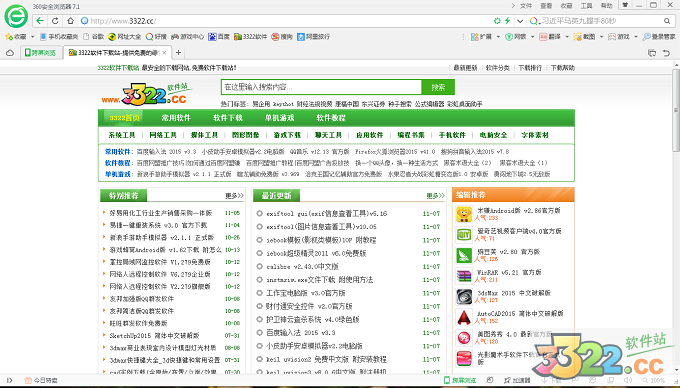This screenshot has width=680, height=388.
Task: Expand the 扩展 dropdown arrow
Action: [498, 37]
